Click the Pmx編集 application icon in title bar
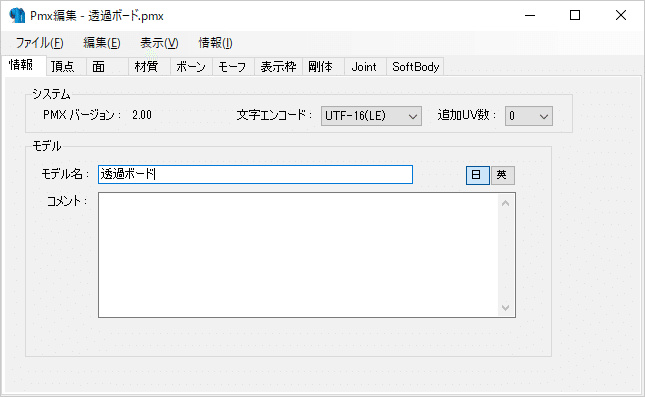645x397 pixels. point(17,16)
